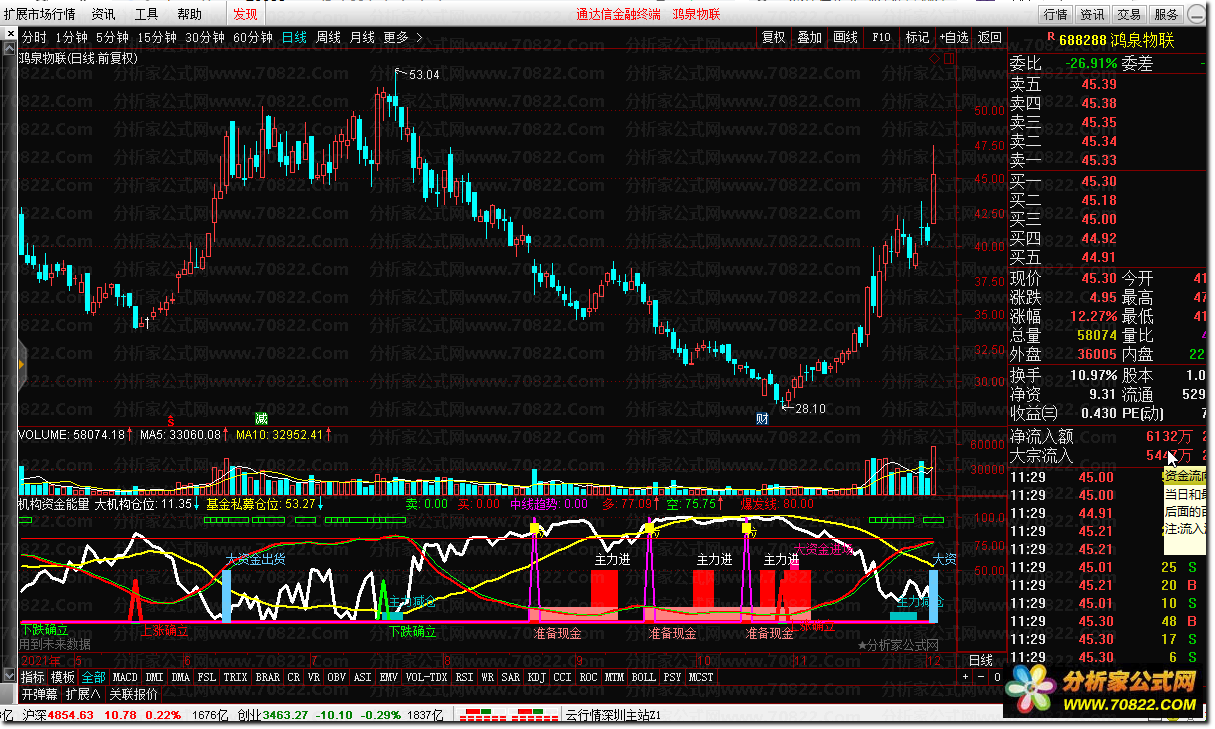Viewport: 1215px width, 729px height.
Task: Click the 减 marker below the chart
Action: click(262, 417)
